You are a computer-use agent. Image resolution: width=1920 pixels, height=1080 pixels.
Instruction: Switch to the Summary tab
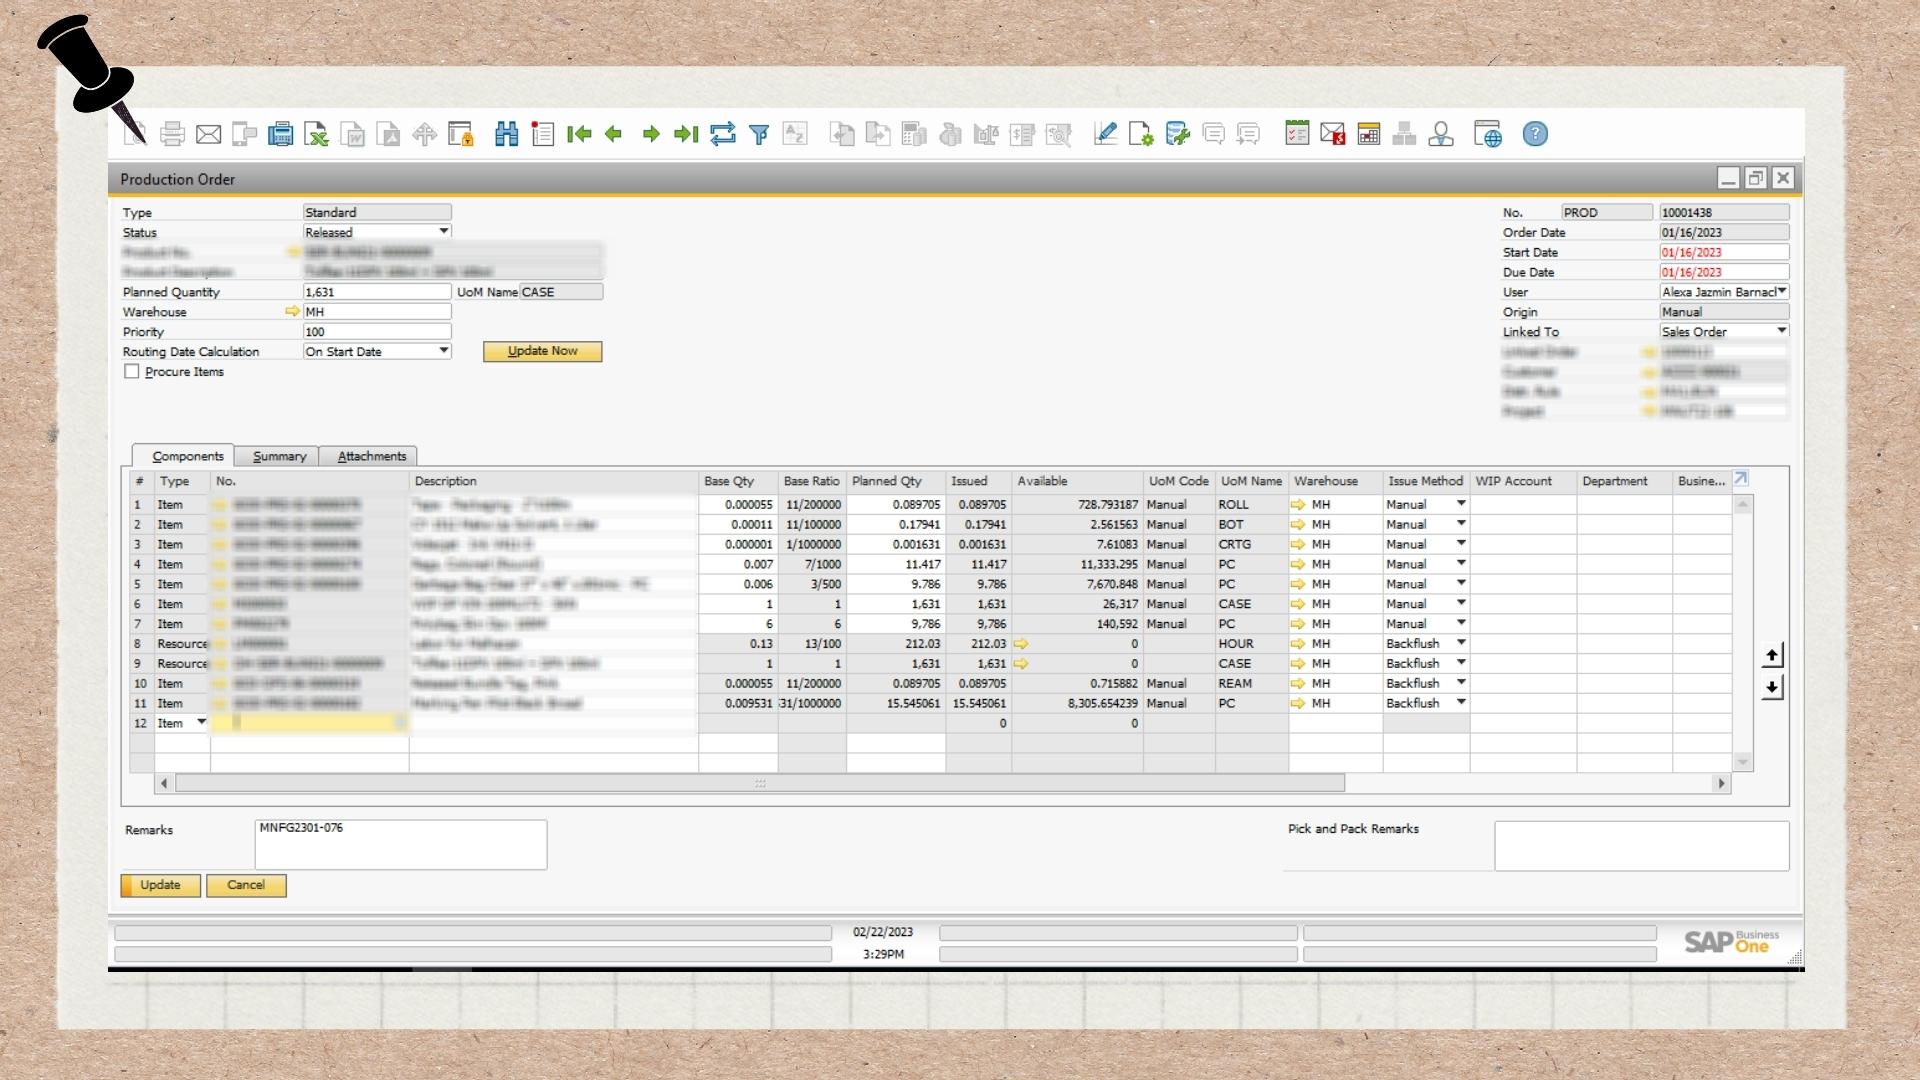279,456
